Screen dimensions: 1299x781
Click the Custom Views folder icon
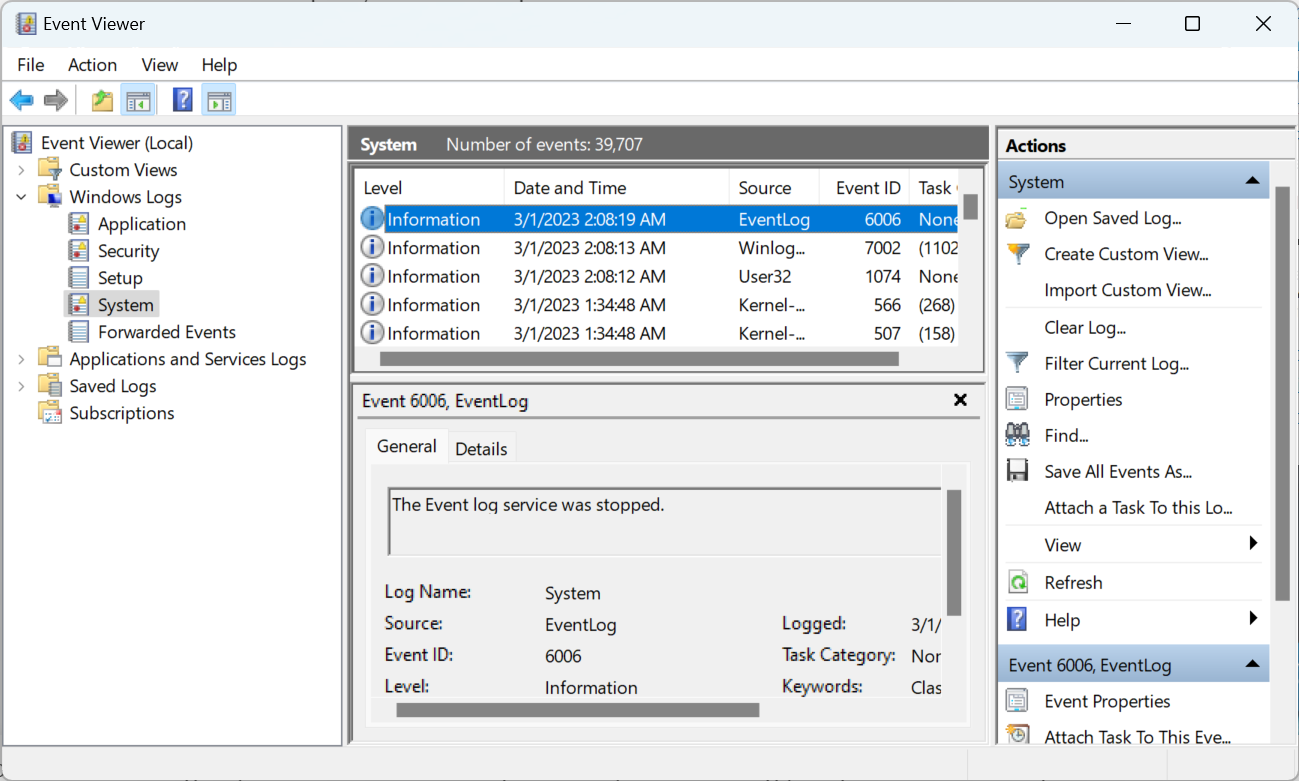(50, 170)
